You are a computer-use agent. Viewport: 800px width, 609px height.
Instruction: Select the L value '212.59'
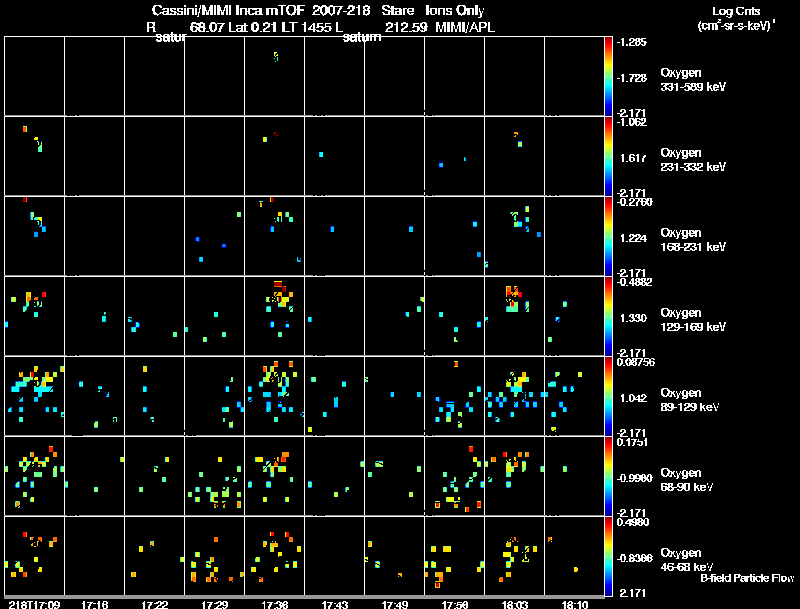[x=406, y=27]
